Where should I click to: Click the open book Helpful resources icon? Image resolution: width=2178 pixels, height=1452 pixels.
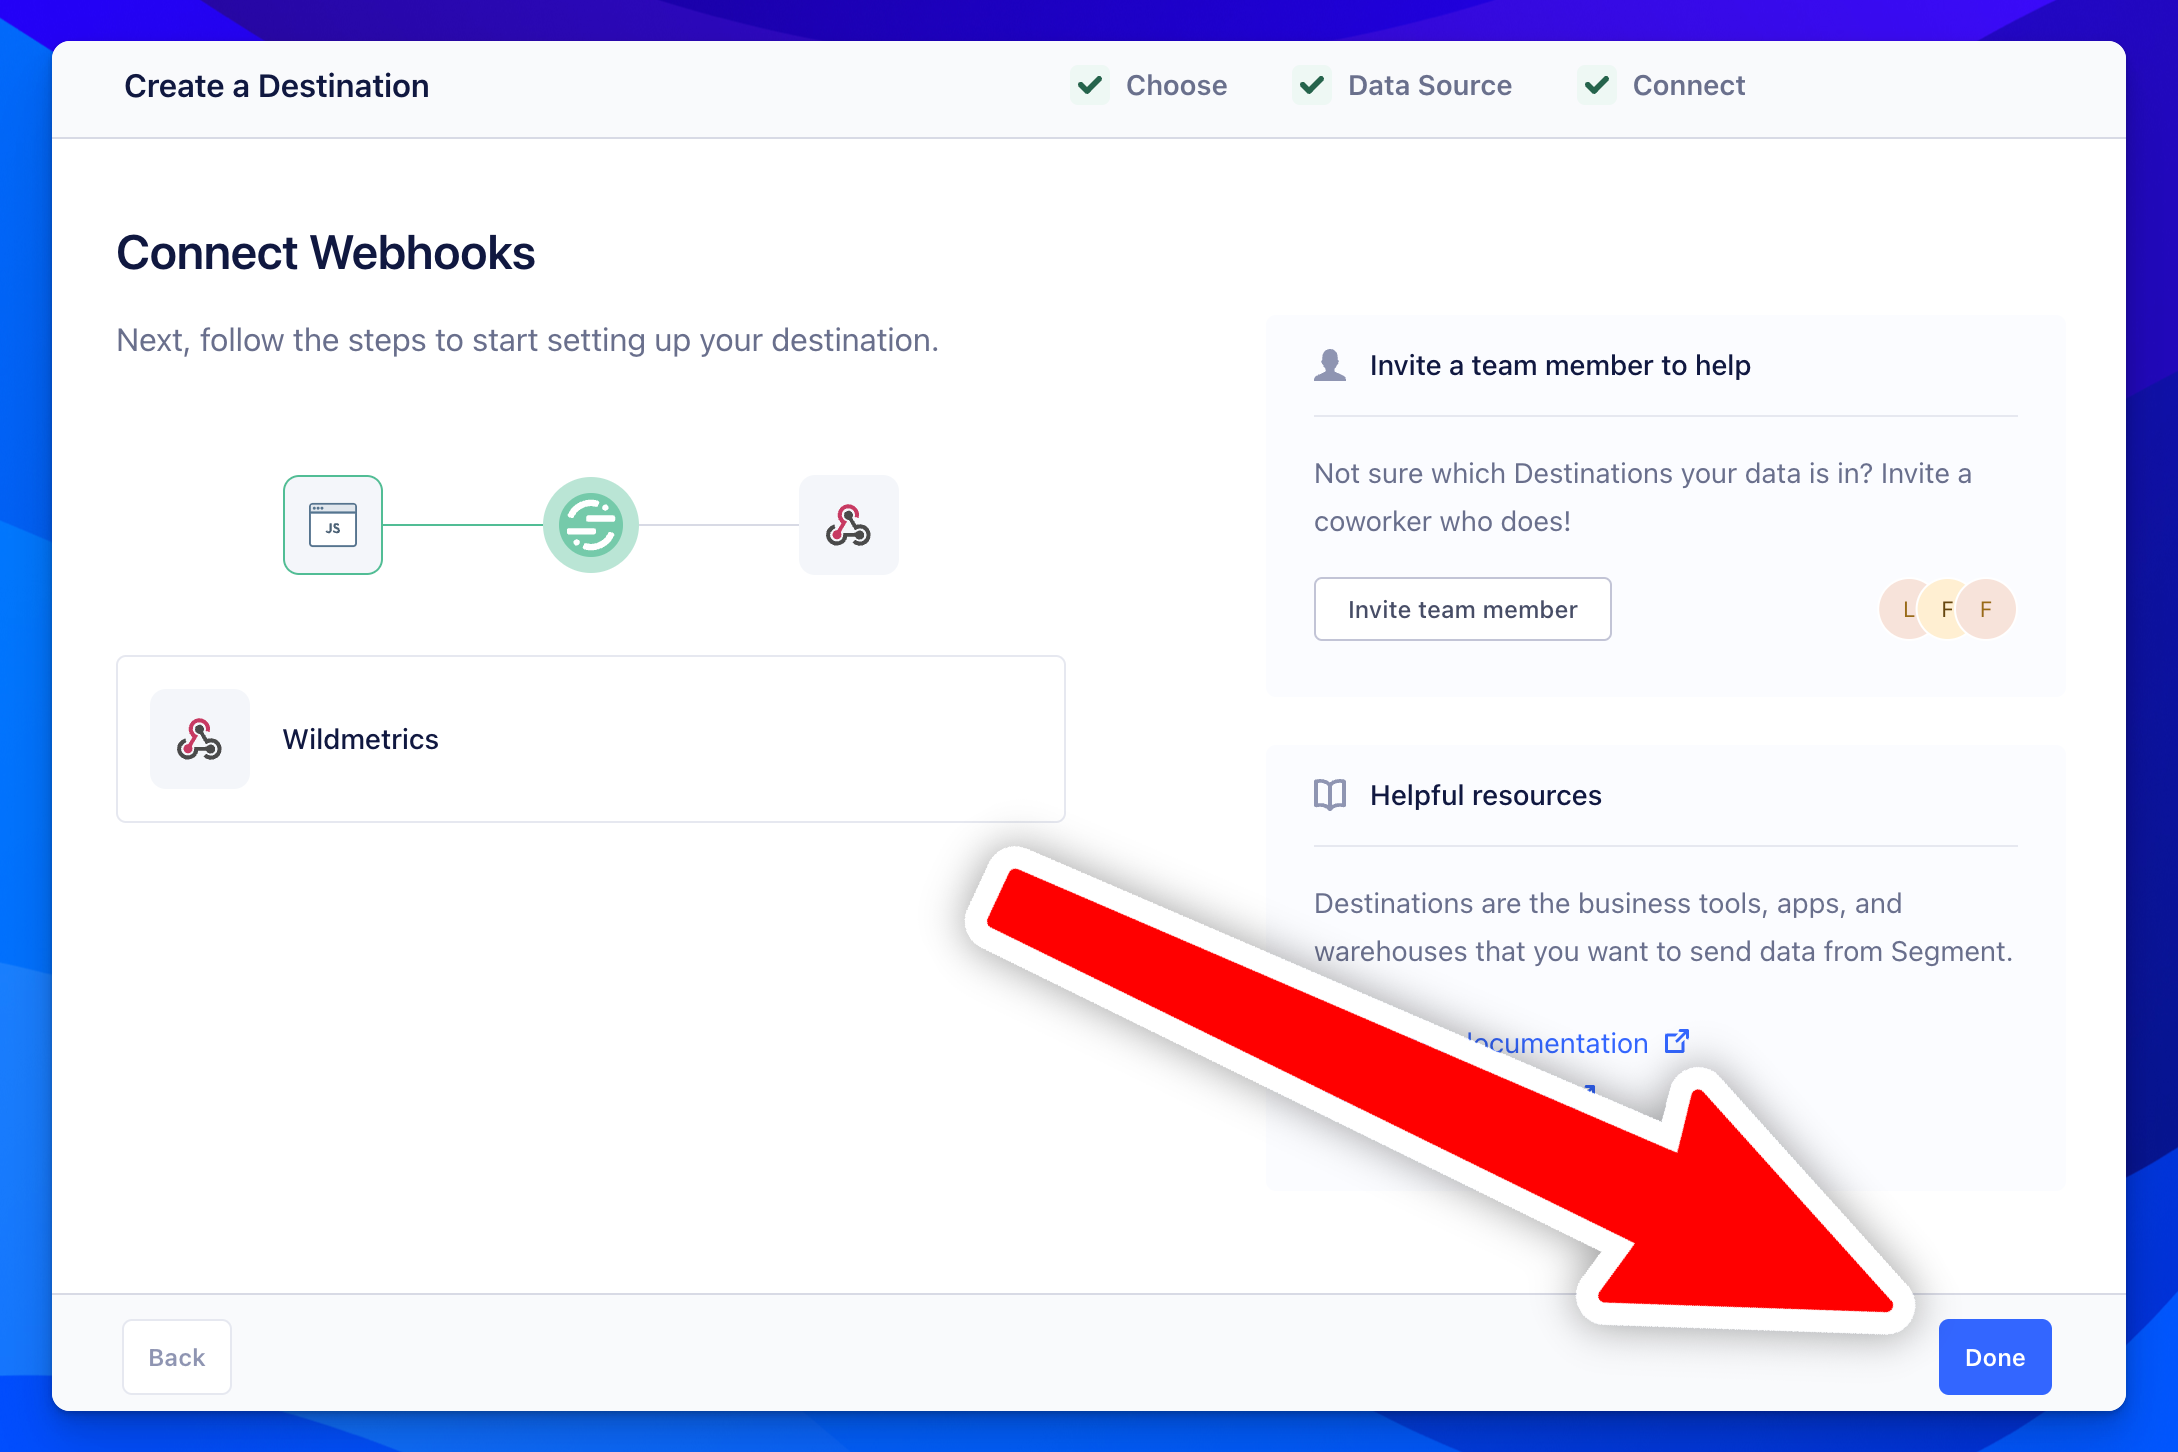pos(1330,795)
